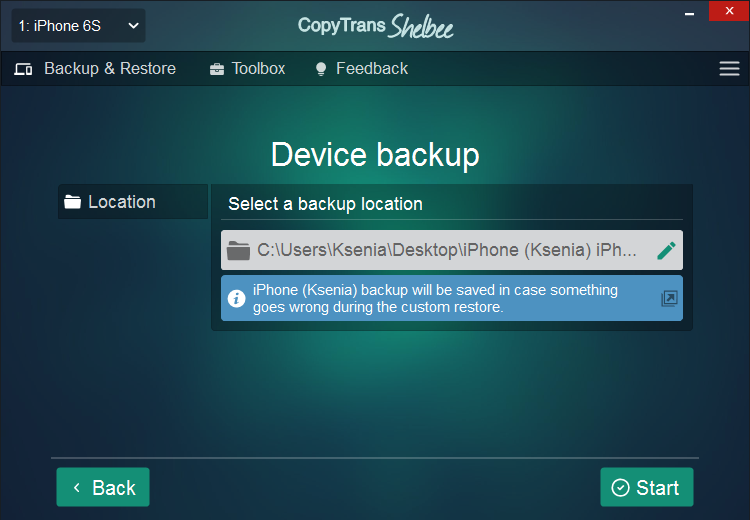The height and width of the screenshot is (520, 750).
Task: Click the Feedback lightbulb icon
Action: click(x=321, y=69)
